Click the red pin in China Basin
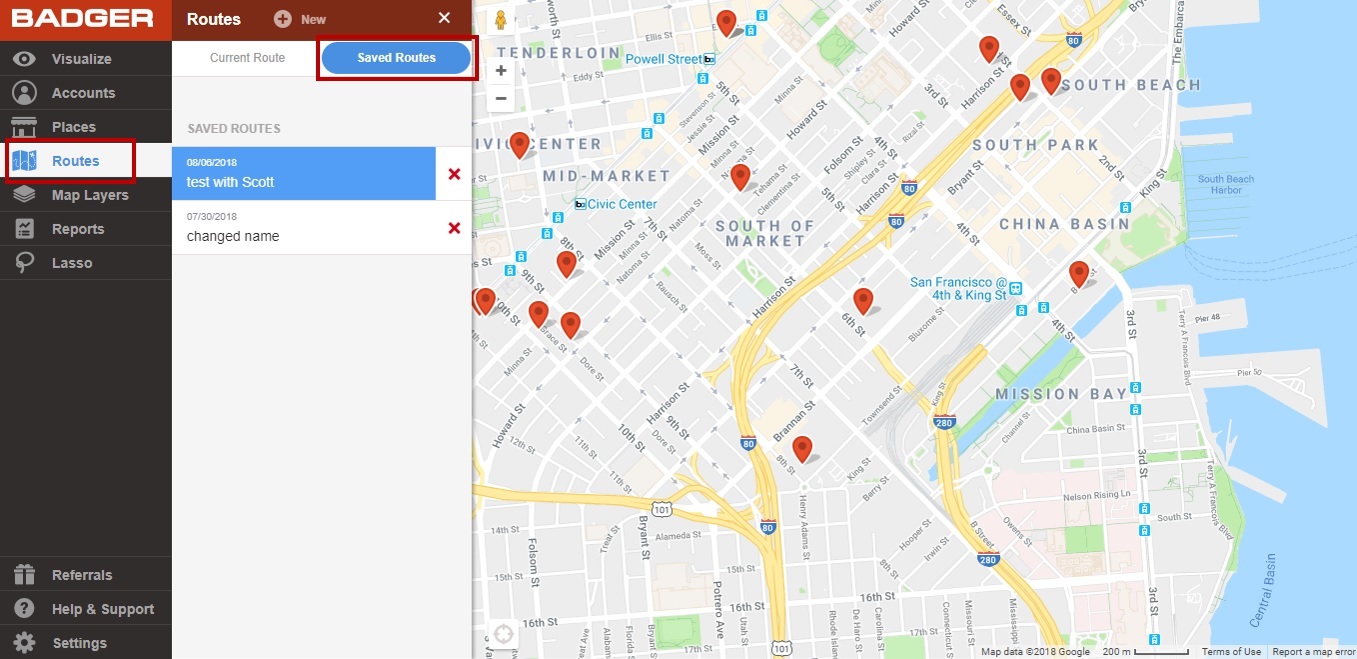Screen dimensions: 1357x659 1078,273
